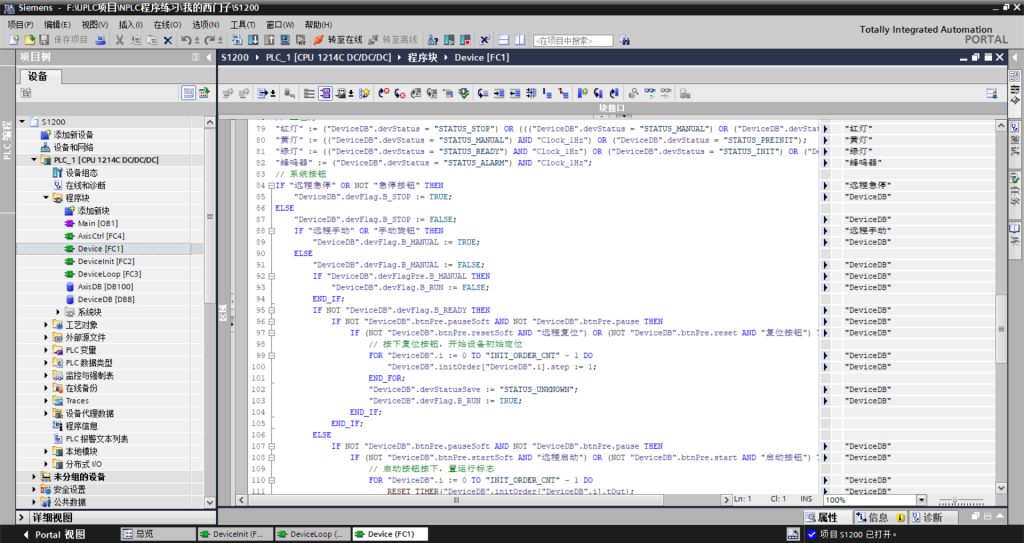Expand the Traces folder in project tree

tap(46, 401)
